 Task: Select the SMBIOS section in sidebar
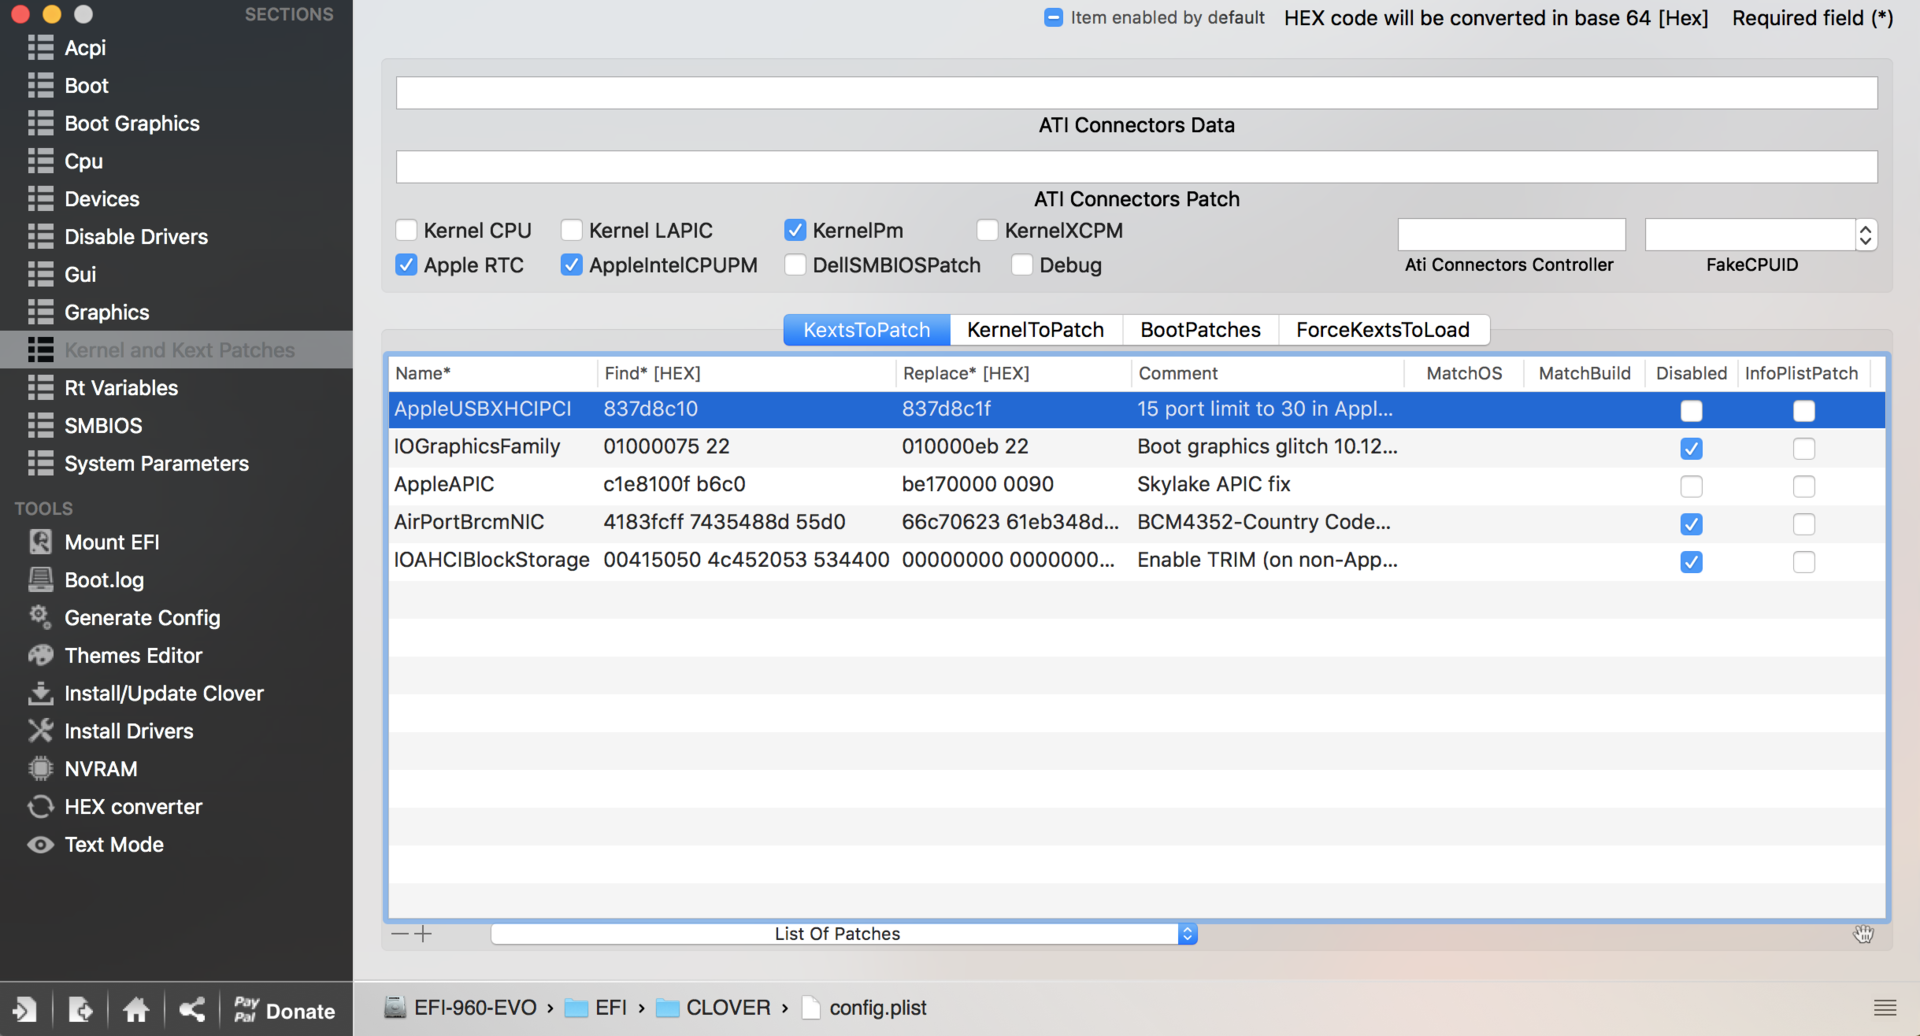(x=103, y=426)
